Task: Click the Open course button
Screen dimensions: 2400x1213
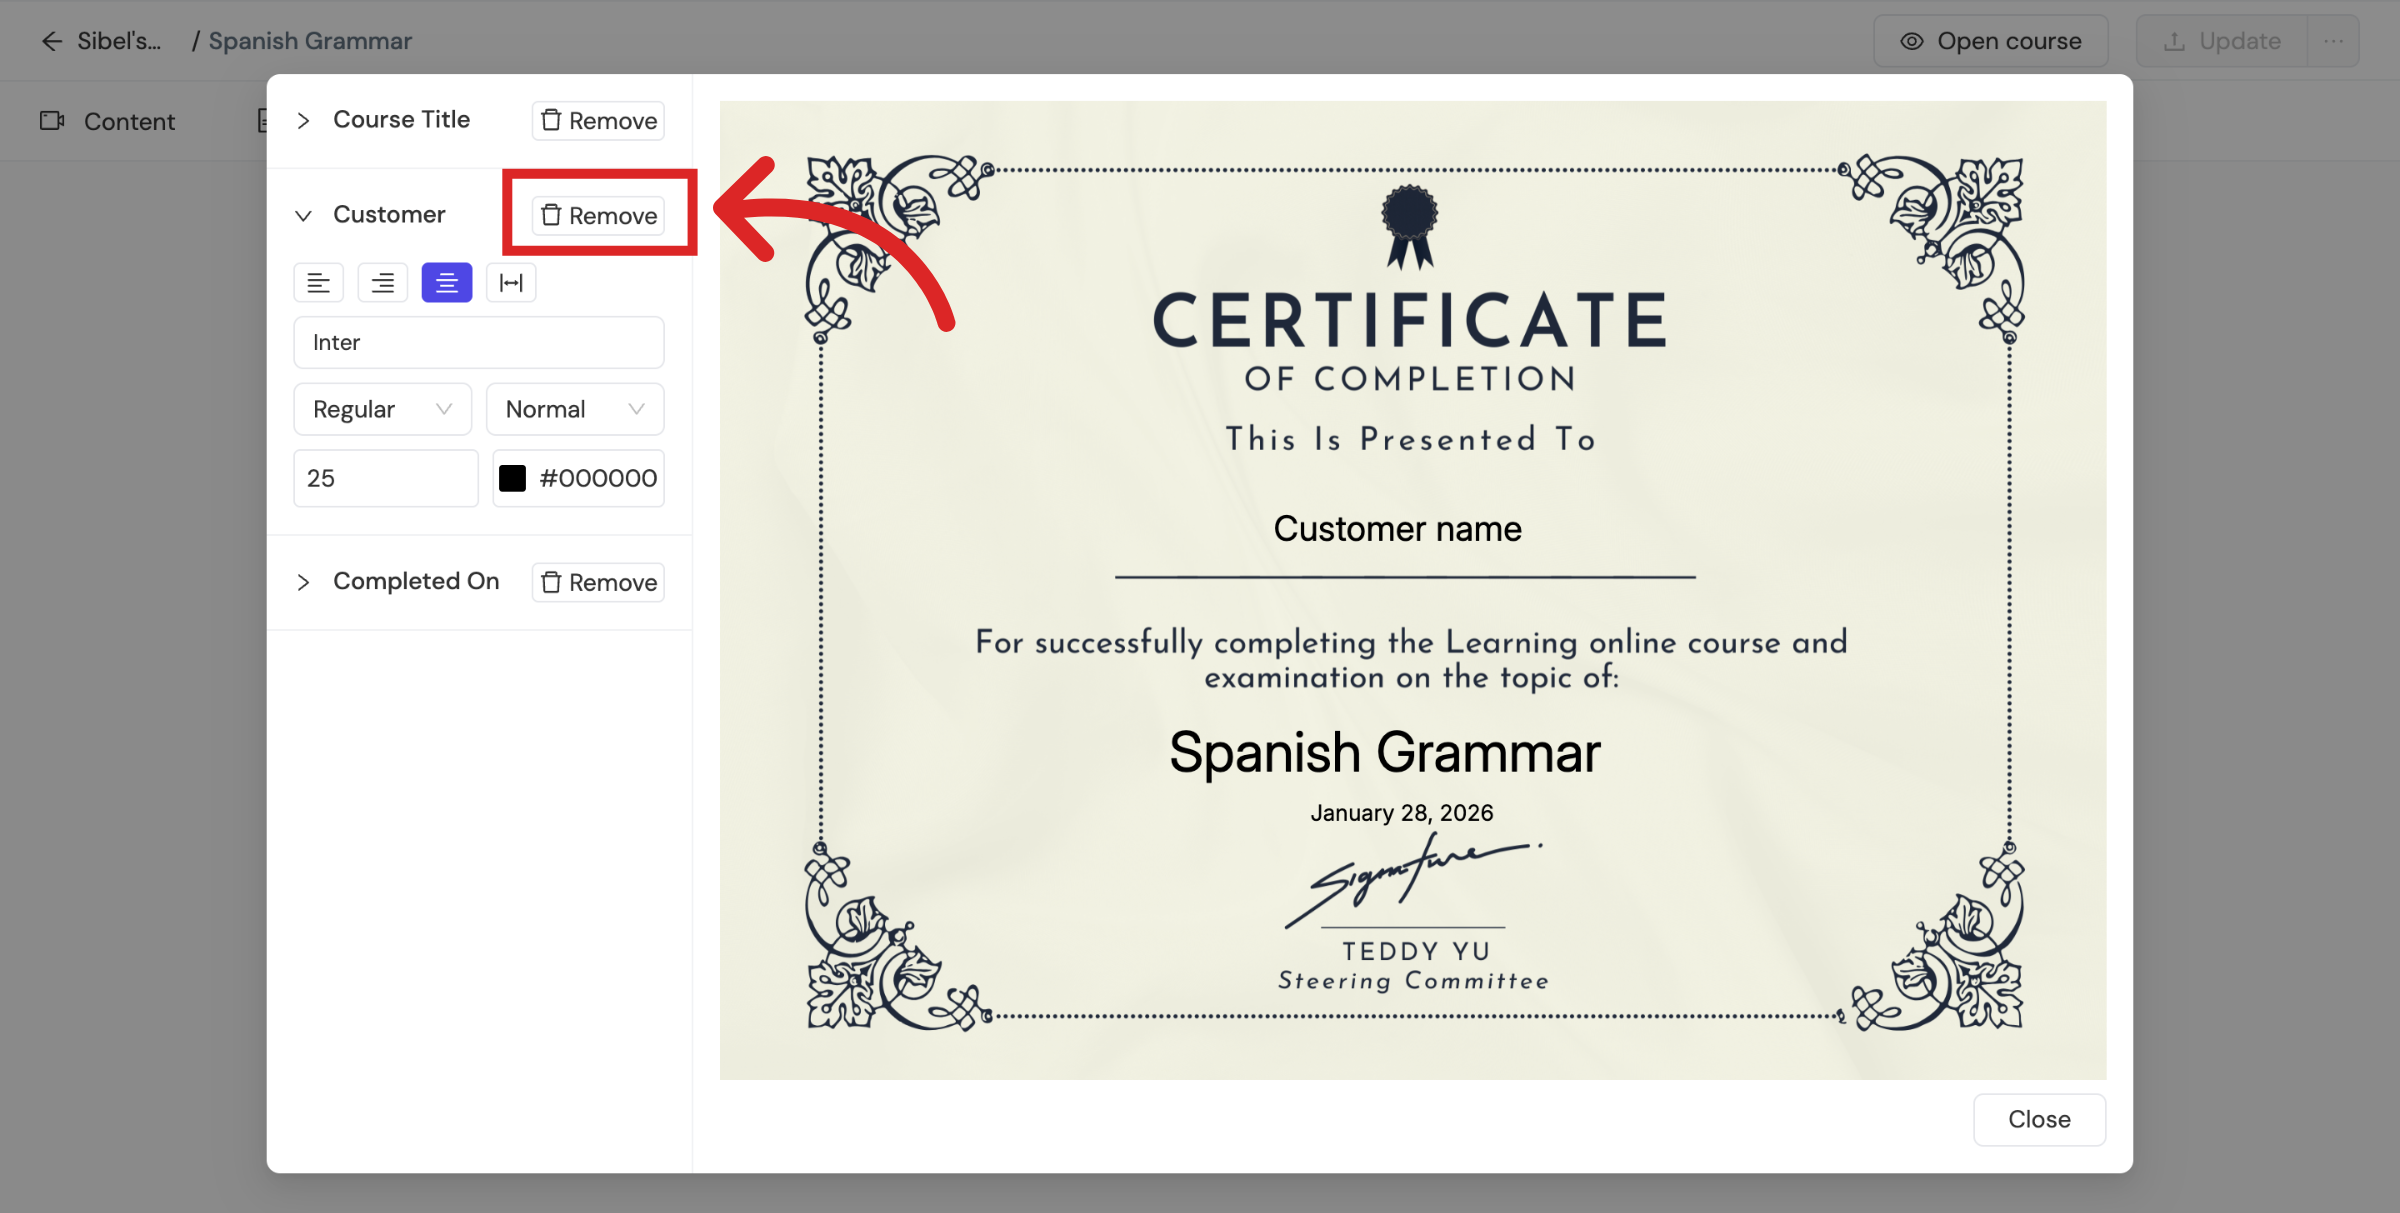Action: click(1990, 41)
